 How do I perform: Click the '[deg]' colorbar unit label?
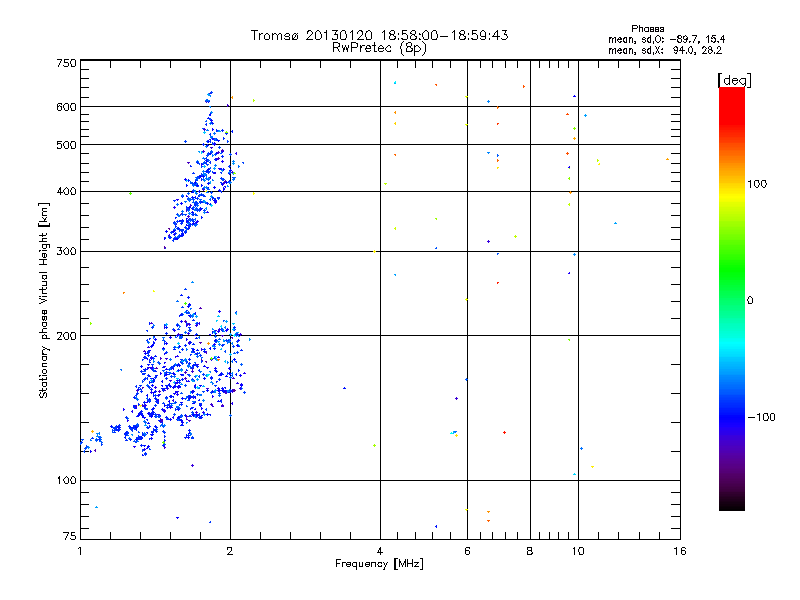[x=734, y=81]
